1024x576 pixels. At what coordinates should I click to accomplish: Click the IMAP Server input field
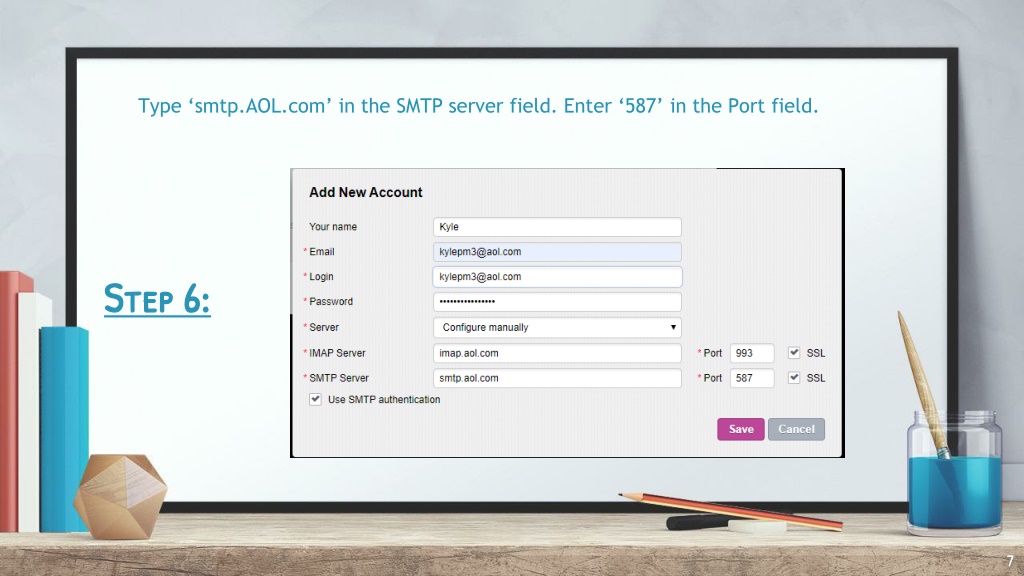(557, 353)
